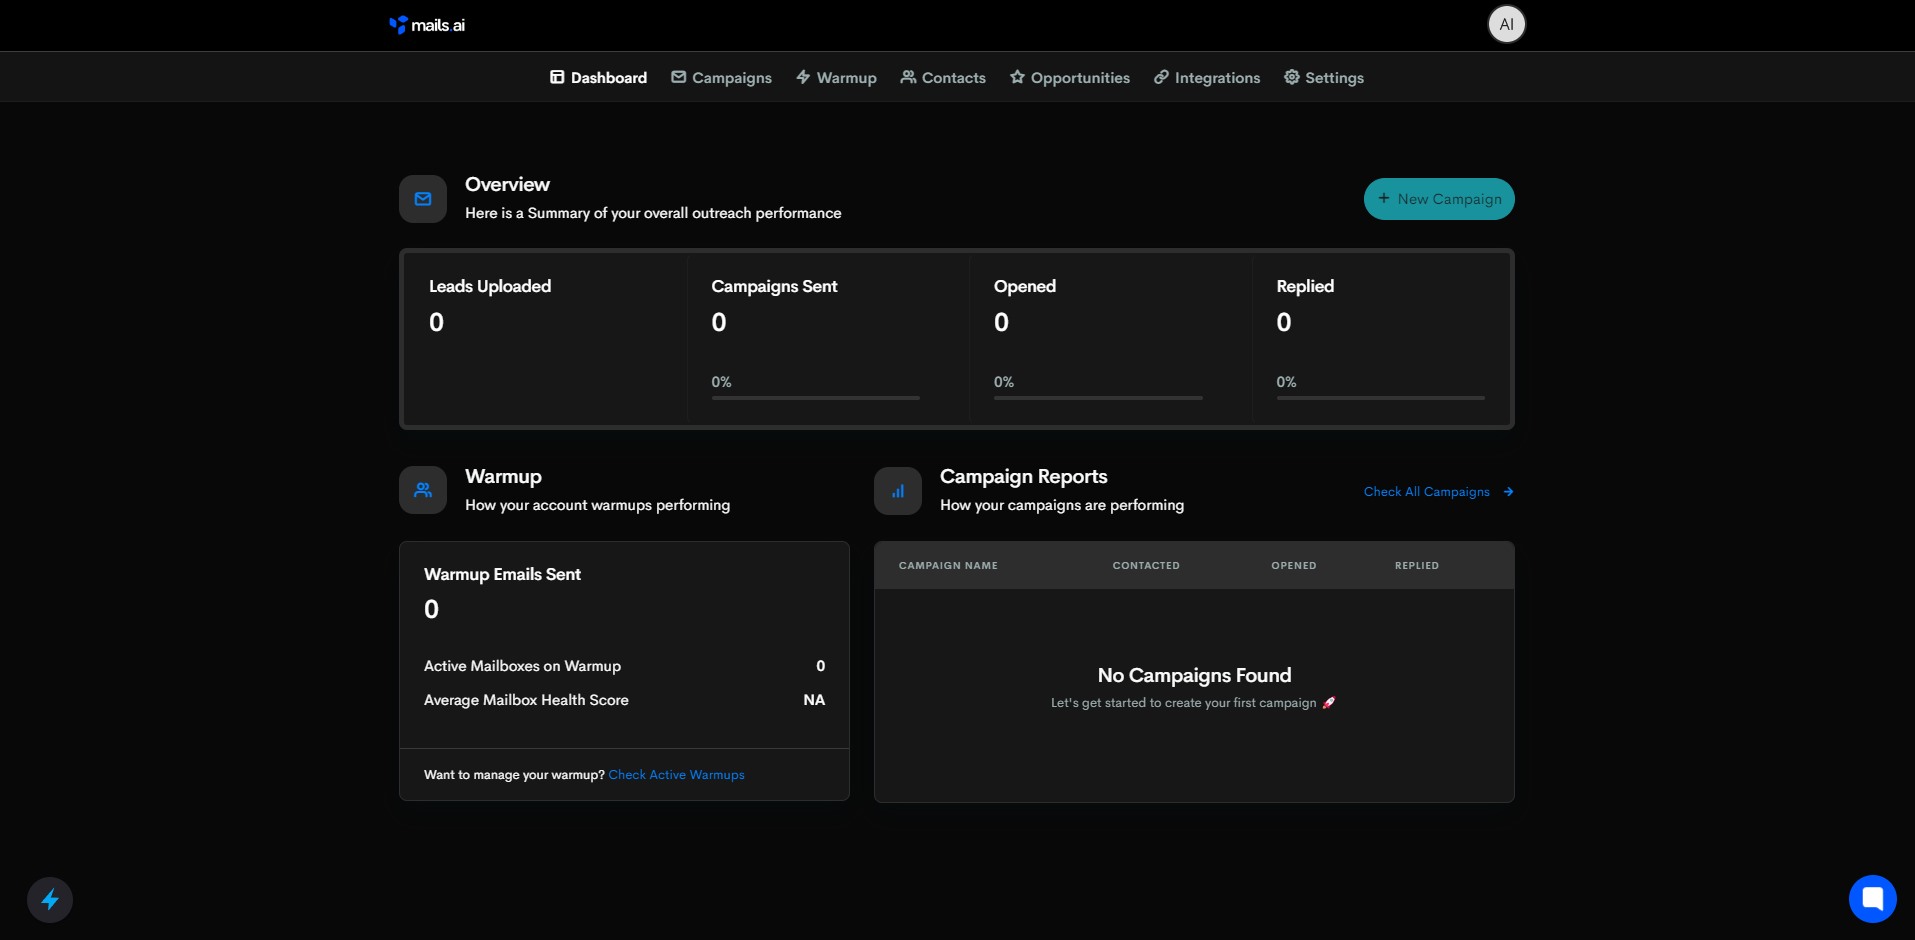Switch to the Warmup tab
1915x940 pixels.
836,78
